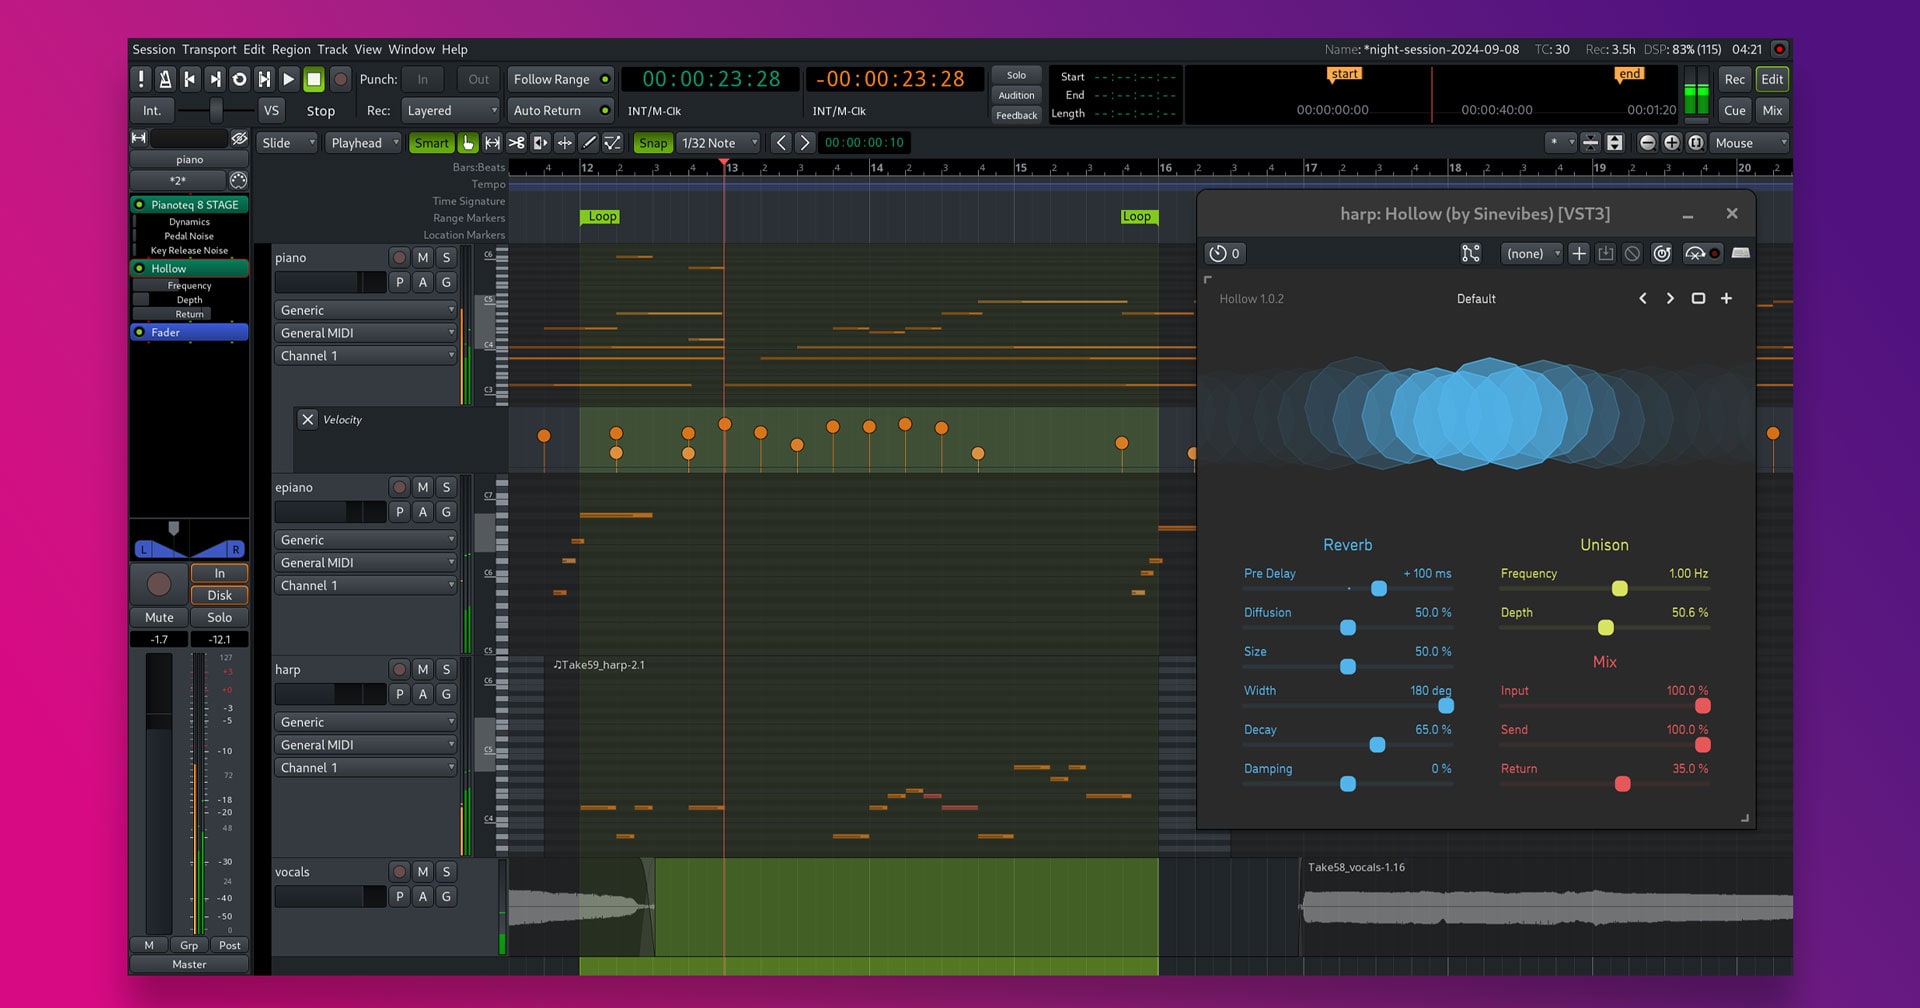Image resolution: width=1920 pixels, height=1008 pixels.
Task: Open the Playhead edit point dropdown
Action: coord(364,143)
